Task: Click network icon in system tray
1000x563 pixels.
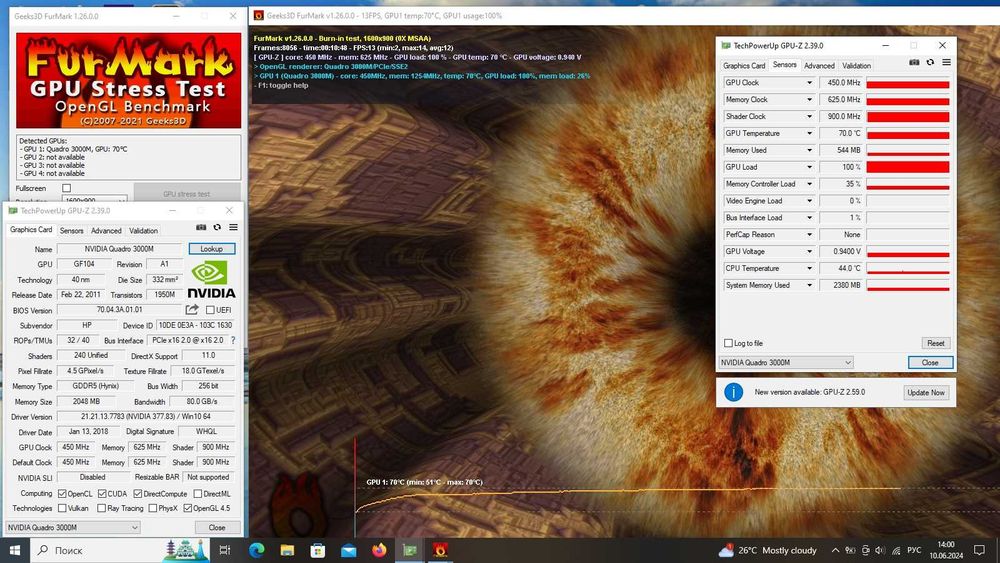Action: click(x=896, y=550)
